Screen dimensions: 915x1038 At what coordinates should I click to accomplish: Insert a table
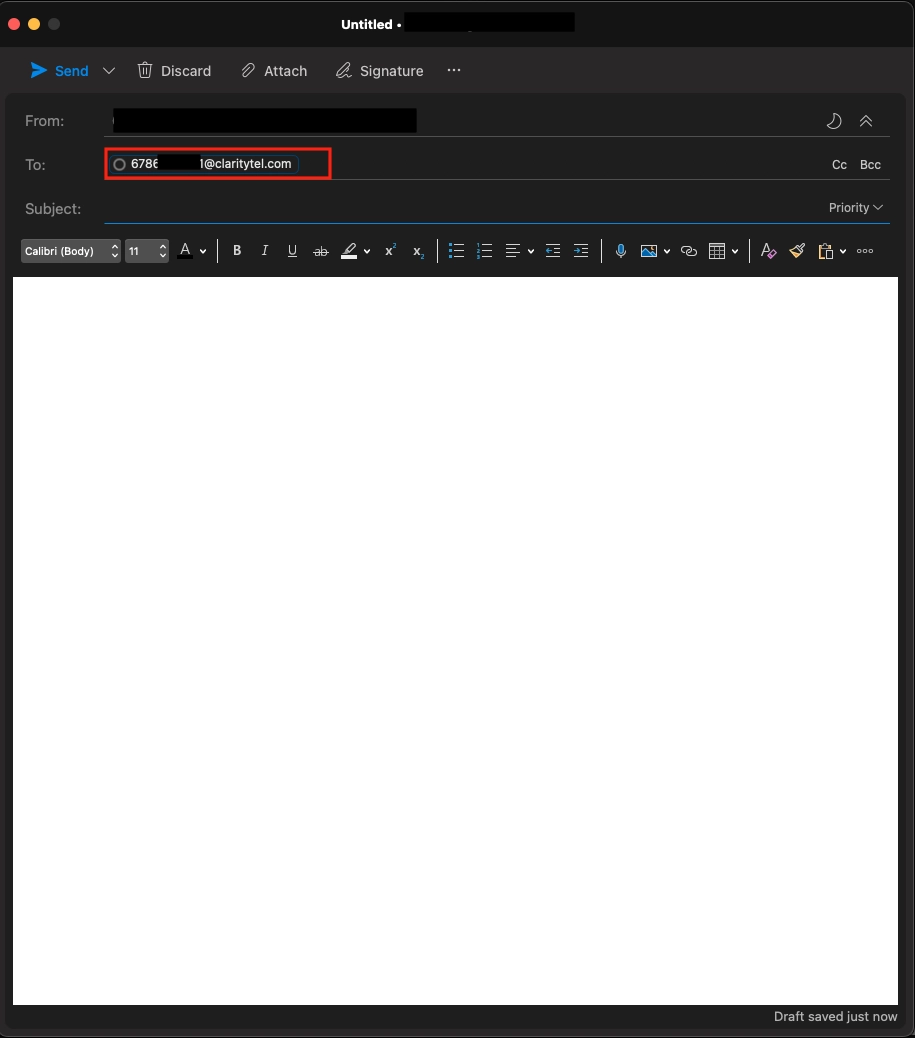pyautogui.click(x=717, y=251)
